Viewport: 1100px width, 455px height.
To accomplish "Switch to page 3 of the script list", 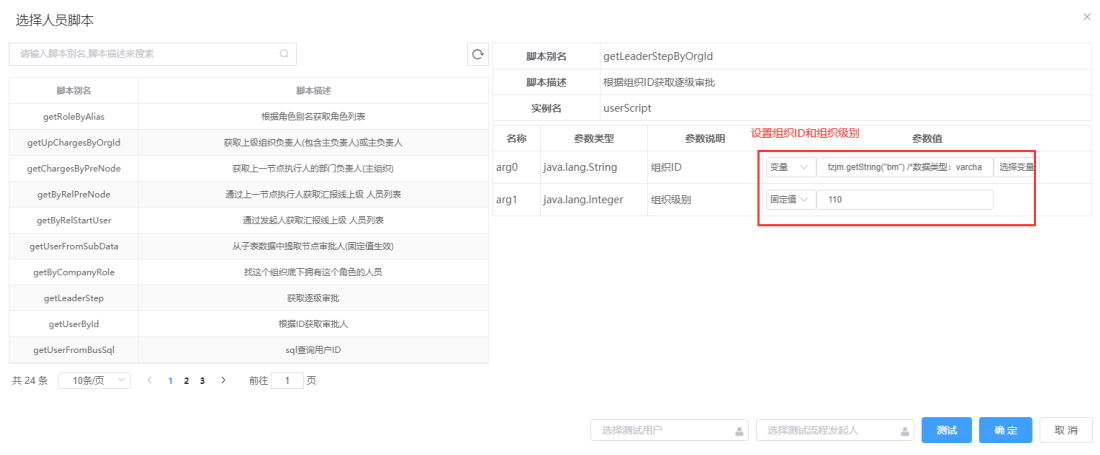I will (202, 381).
